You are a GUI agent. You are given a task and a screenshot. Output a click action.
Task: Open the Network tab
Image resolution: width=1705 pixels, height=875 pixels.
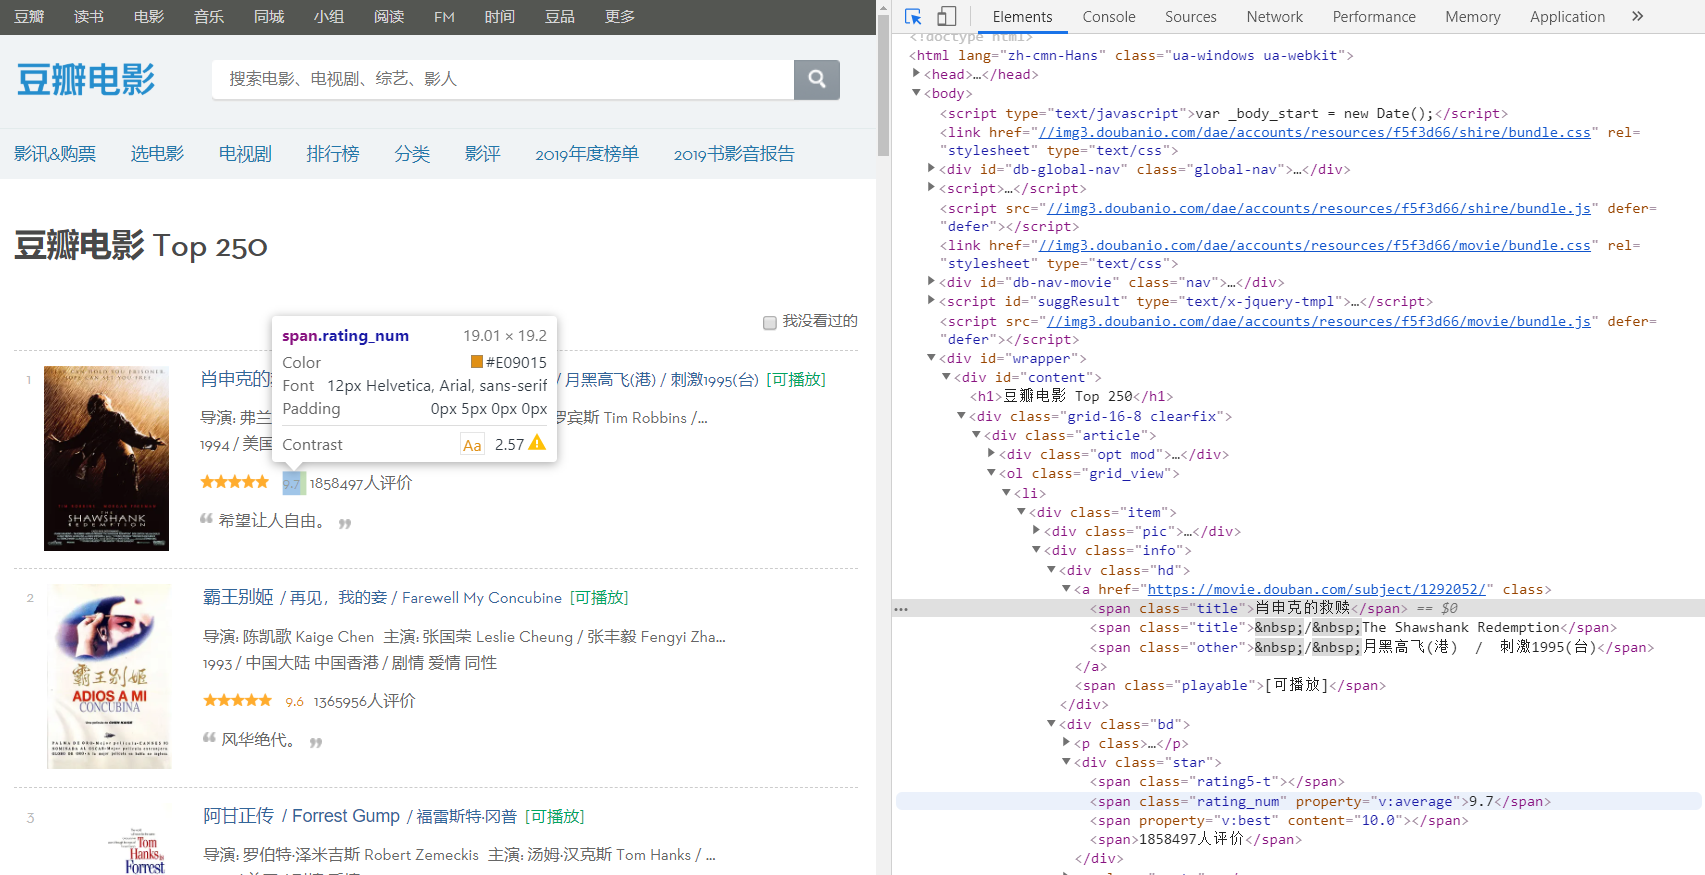[x=1274, y=17]
